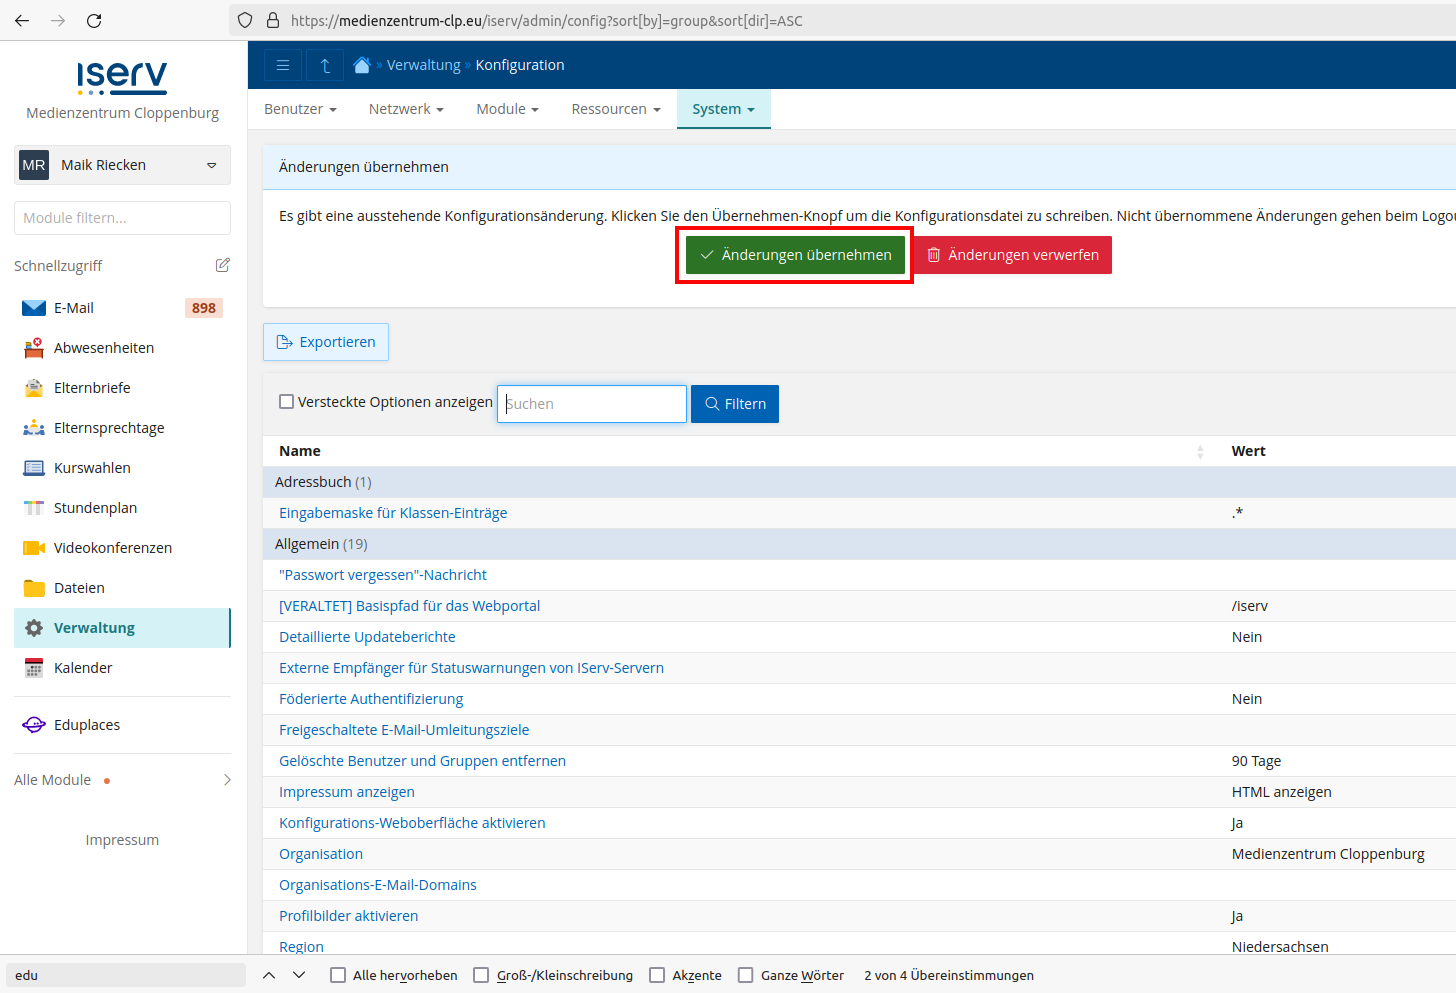Check the Ganze Wörter option
Viewport: 1456px width, 993px height.
[745, 975]
